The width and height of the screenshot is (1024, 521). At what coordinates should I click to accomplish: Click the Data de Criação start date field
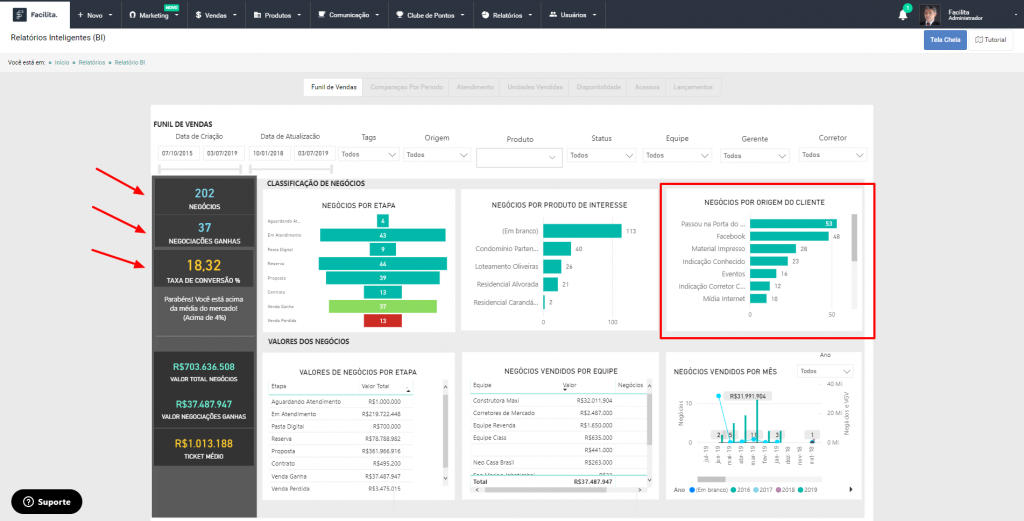(177, 154)
